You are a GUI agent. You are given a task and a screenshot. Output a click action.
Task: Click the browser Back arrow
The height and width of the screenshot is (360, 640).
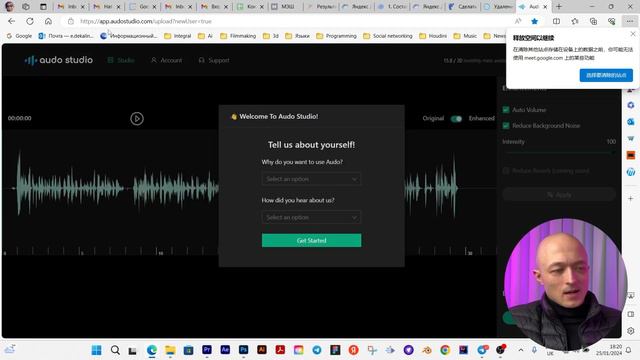click(11, 21)
